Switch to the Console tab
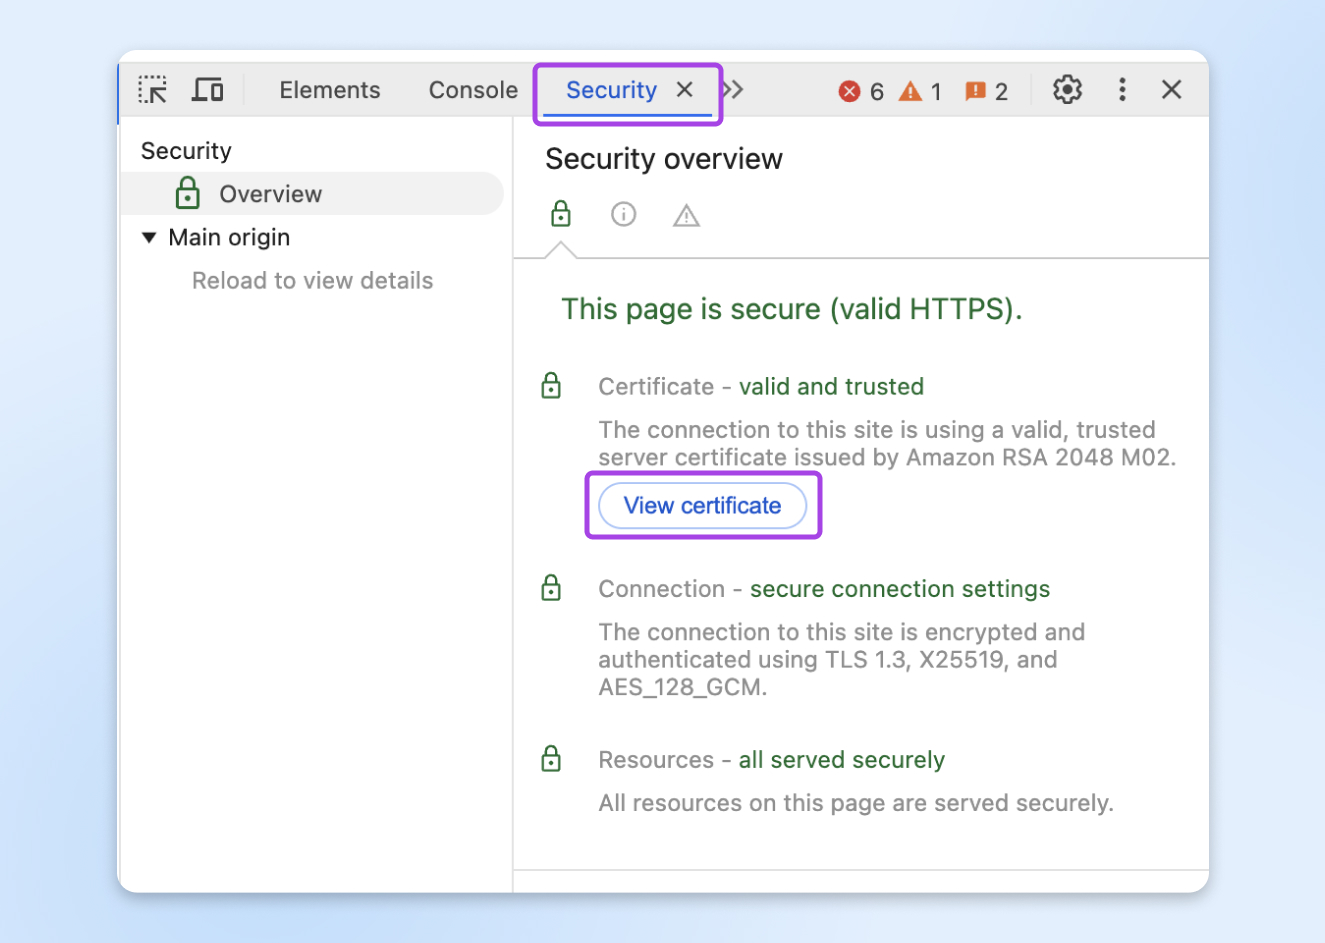This screenshot has width=1325, height=943. click(472, 89)
